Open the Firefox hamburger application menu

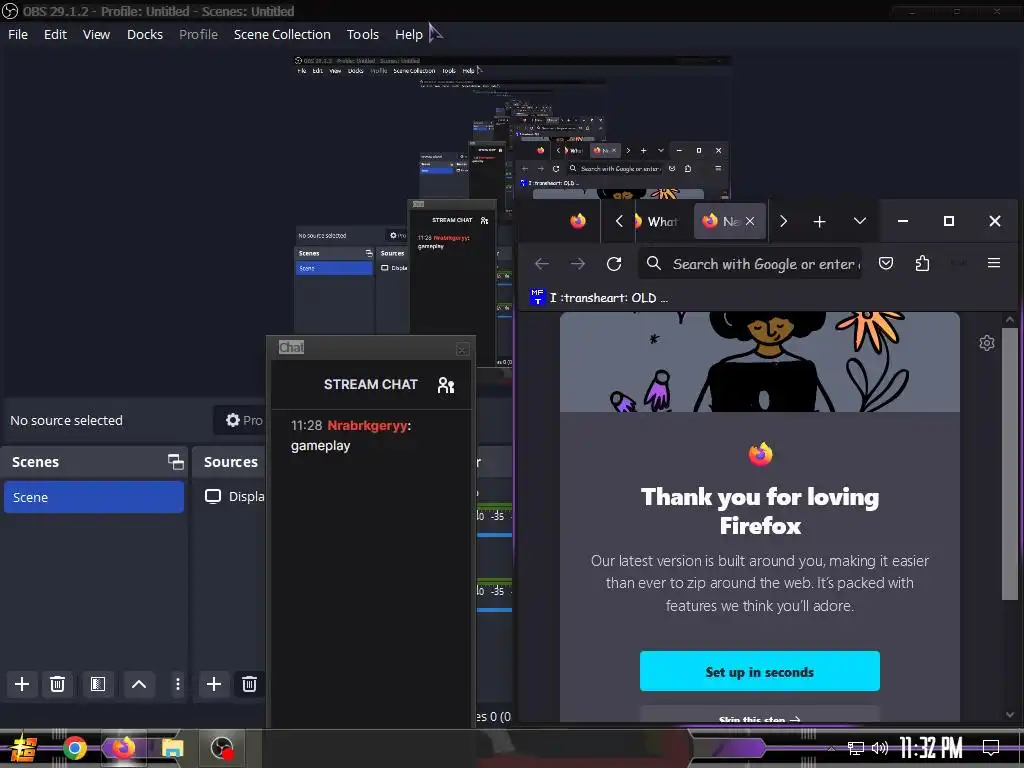[x=994, y=263]
